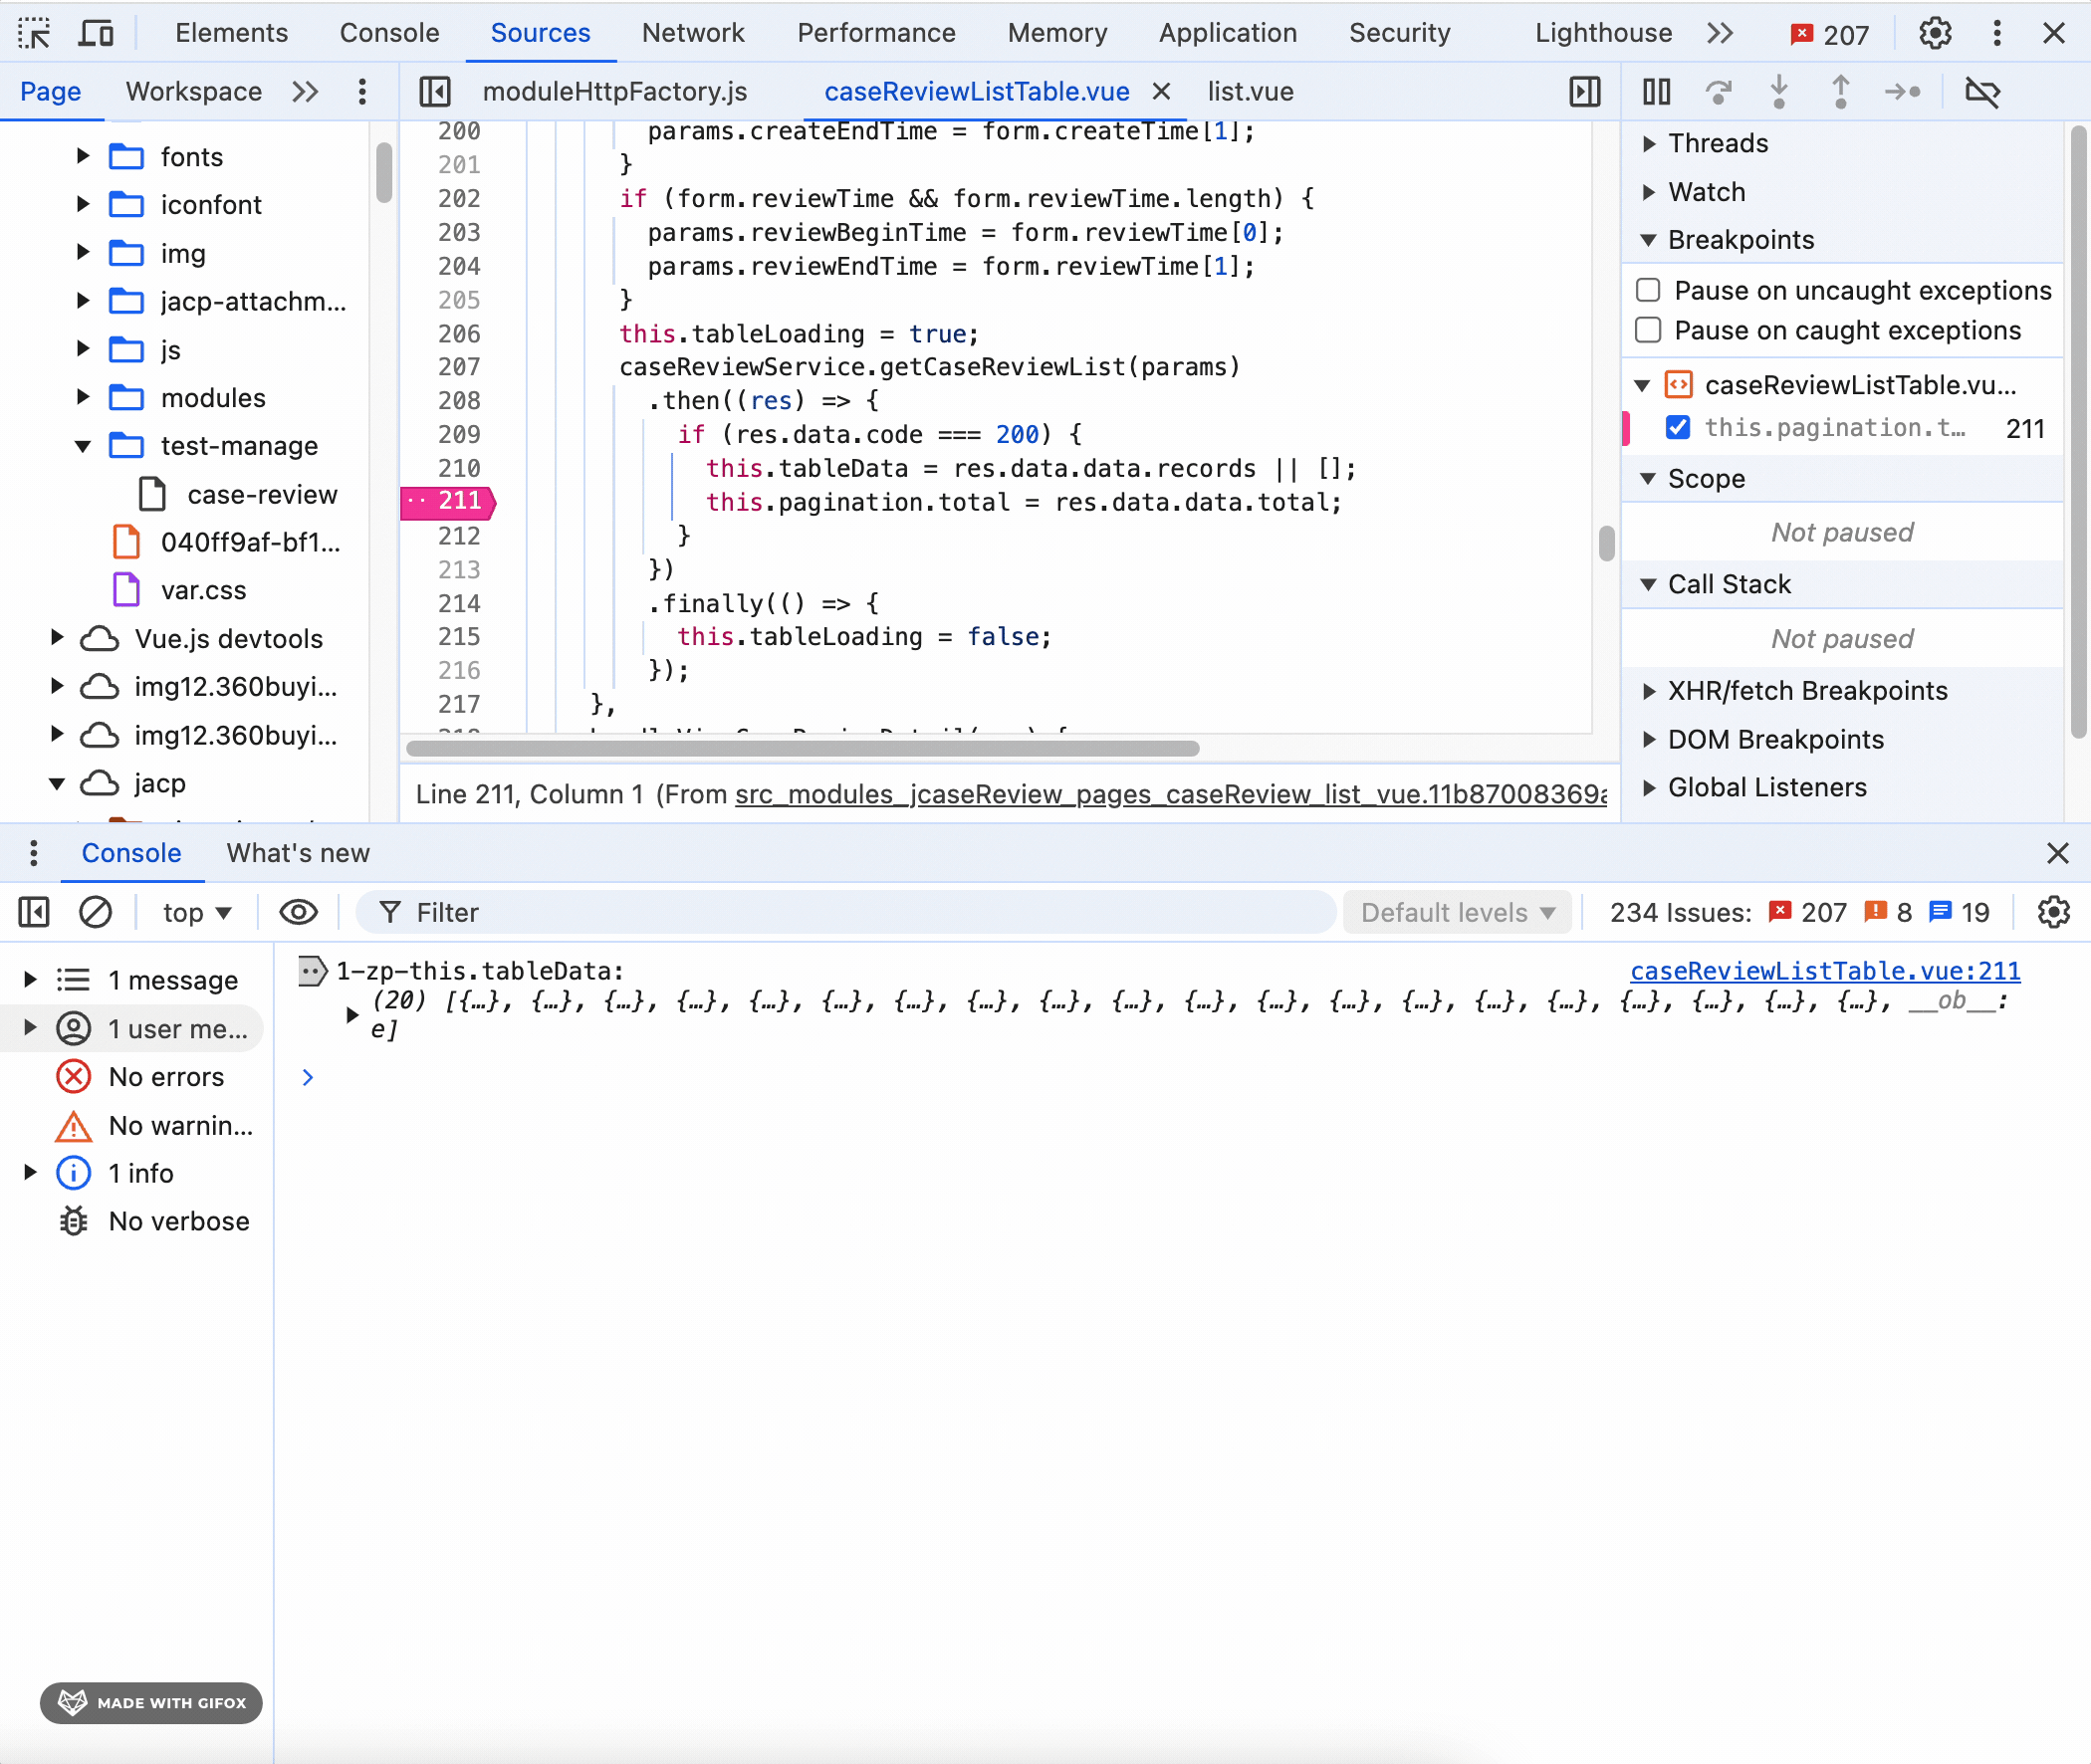Screen dimensions: 2091x1764
Task: Pause script execution button
Action: [1656, 92]
